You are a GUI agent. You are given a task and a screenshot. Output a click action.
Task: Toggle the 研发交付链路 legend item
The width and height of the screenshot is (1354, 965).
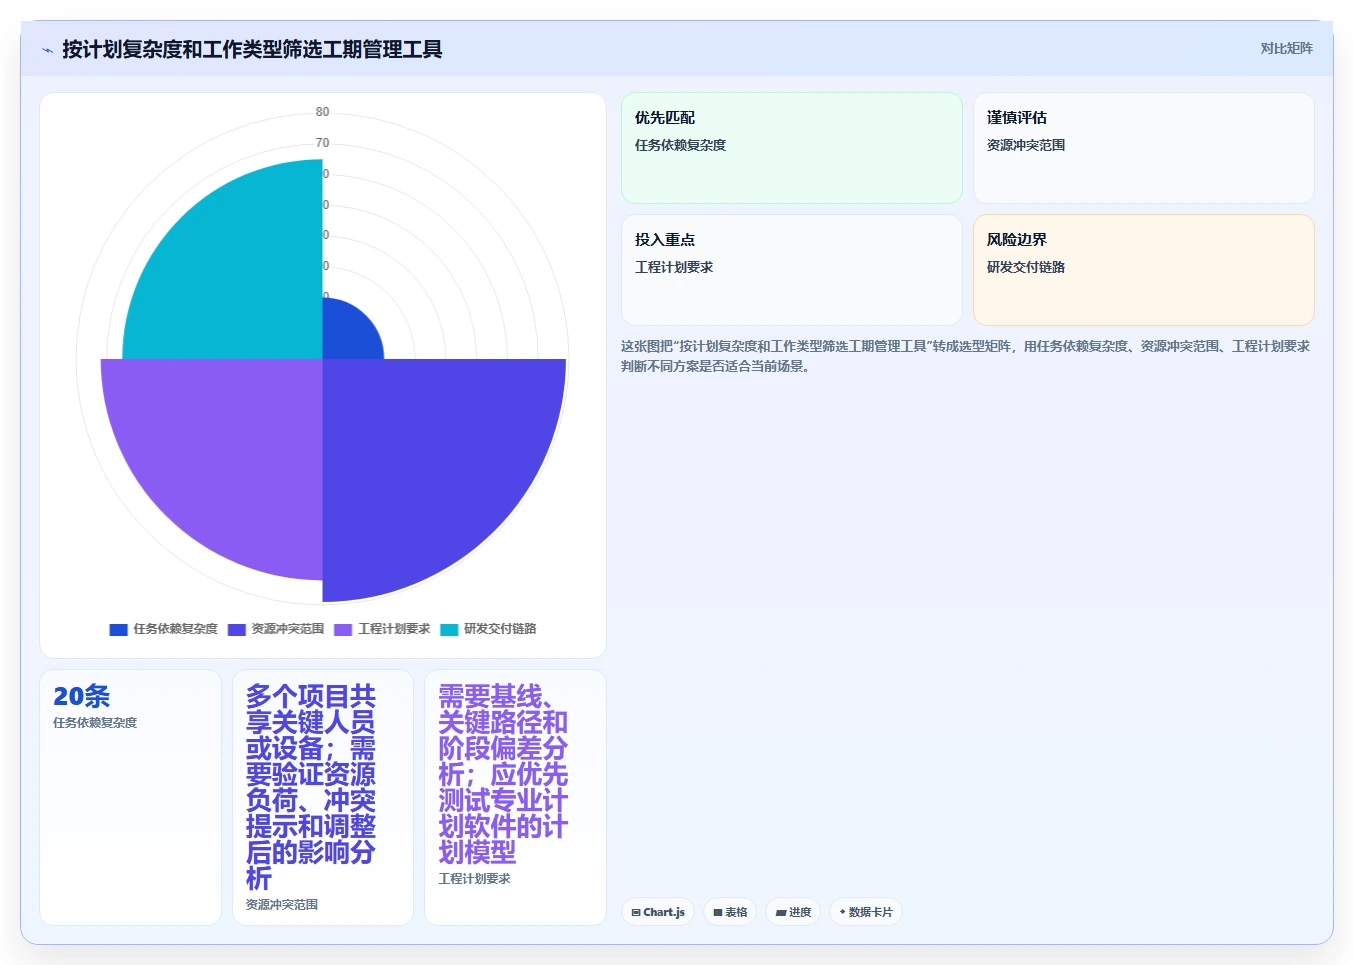point(488,629)
